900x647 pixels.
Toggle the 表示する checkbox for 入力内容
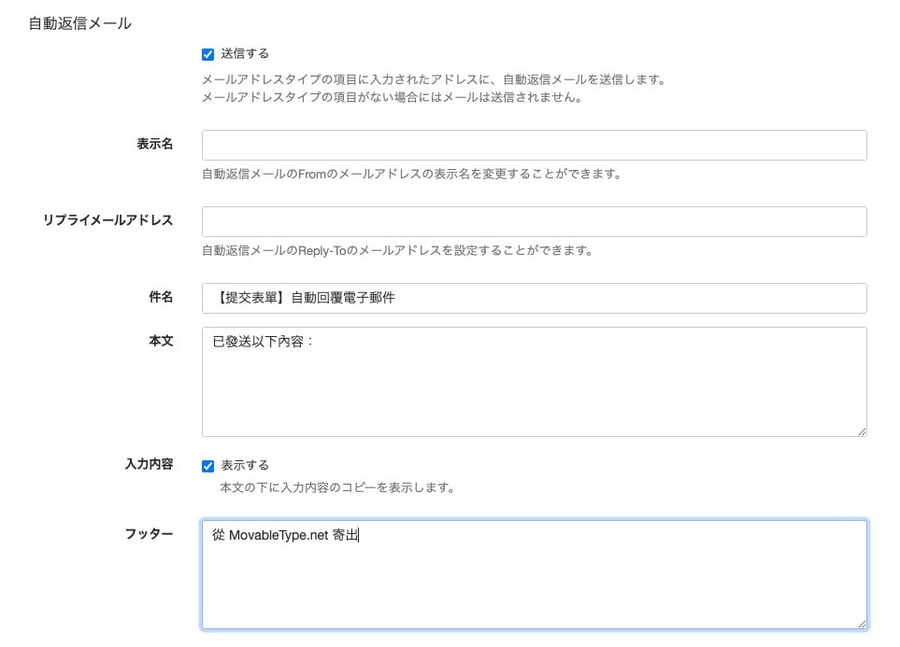pos(208,466)
